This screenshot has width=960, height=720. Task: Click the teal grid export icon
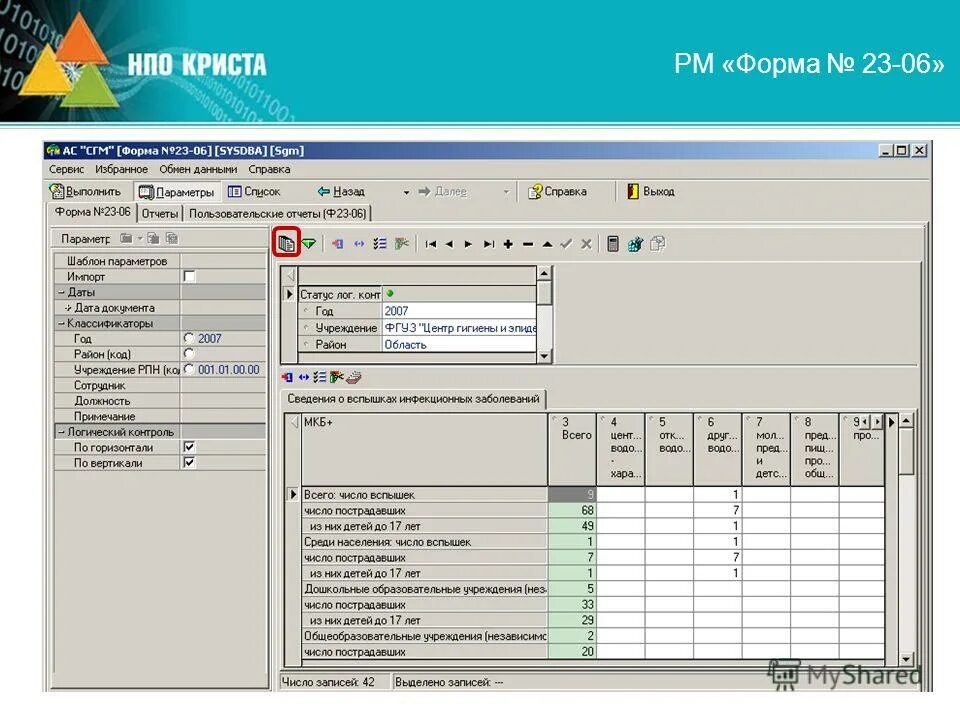[635, 244]
